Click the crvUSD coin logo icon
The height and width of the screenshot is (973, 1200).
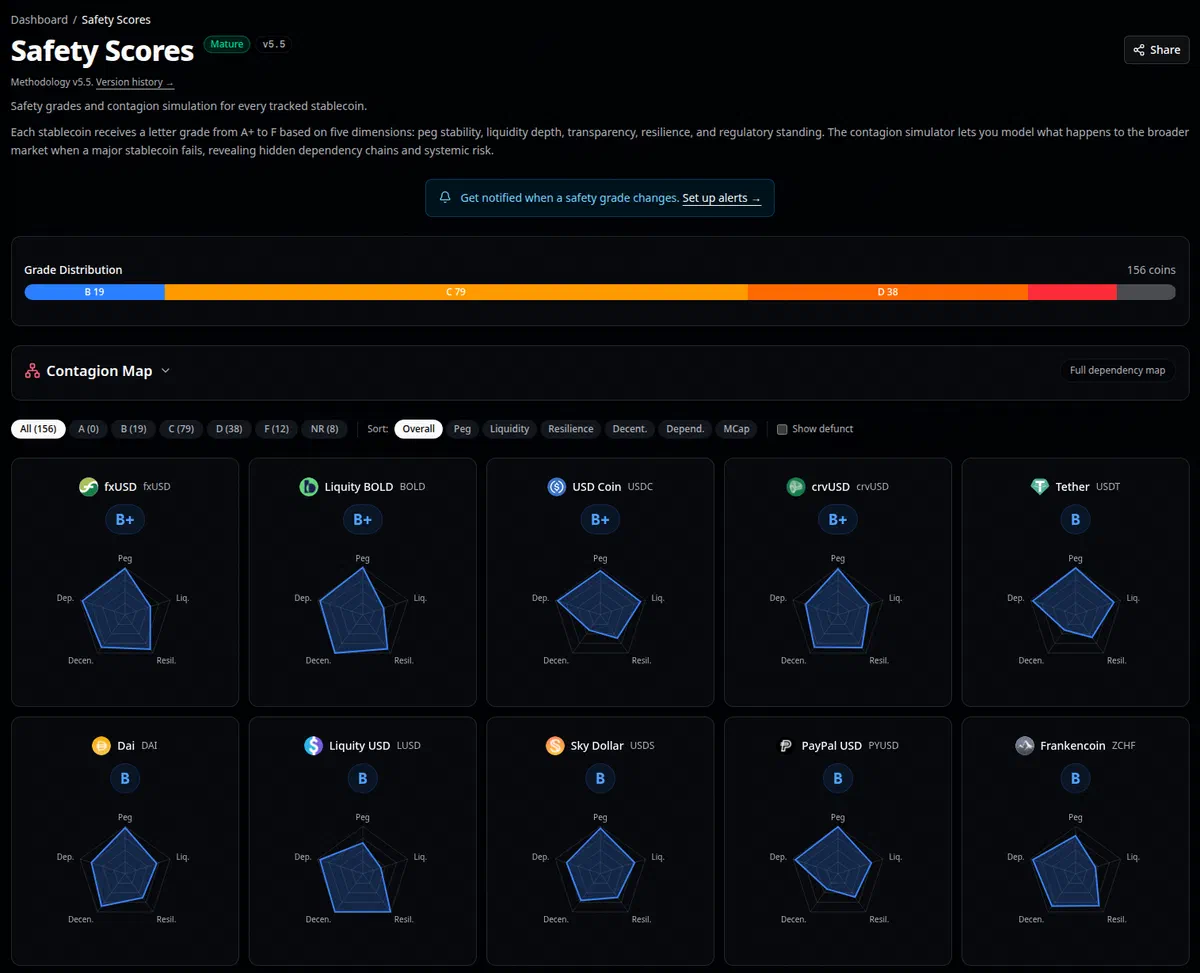point(795,487)
